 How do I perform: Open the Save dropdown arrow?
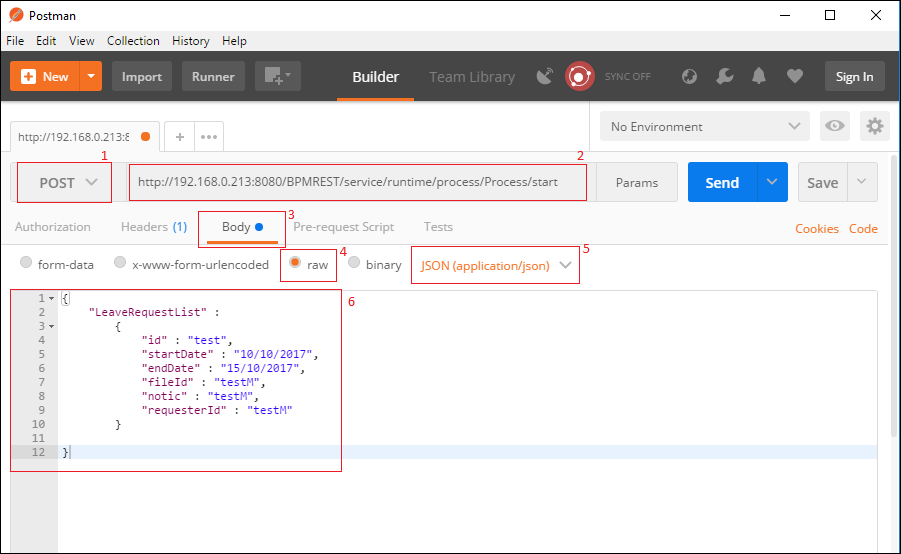tap(862, 182)
